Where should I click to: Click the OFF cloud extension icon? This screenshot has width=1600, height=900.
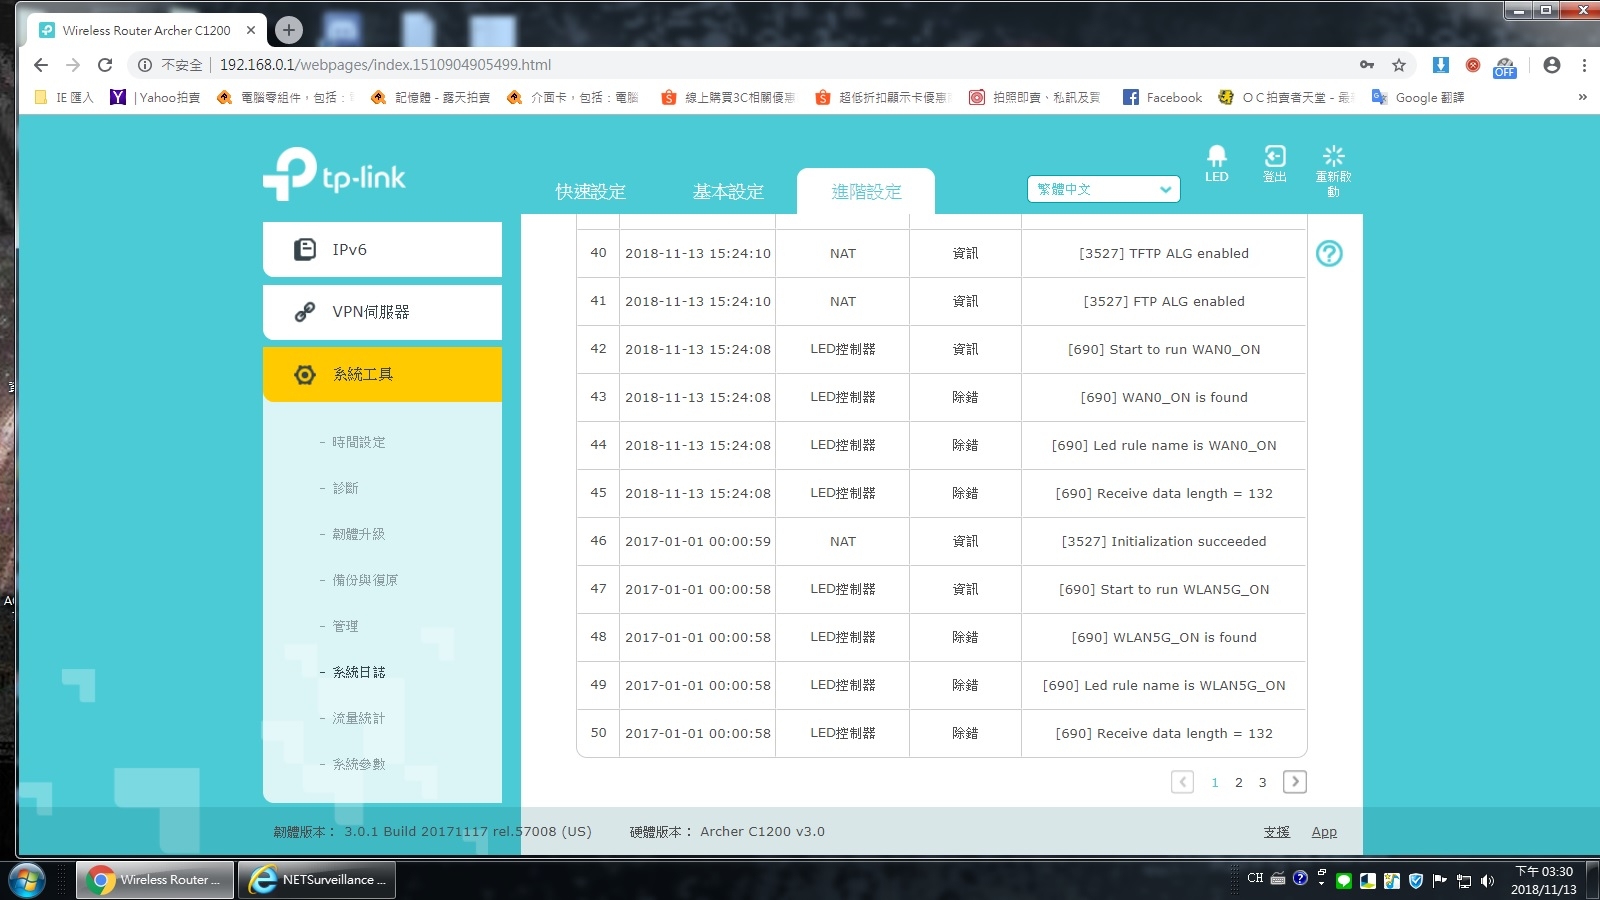(x=1505, y=67)
